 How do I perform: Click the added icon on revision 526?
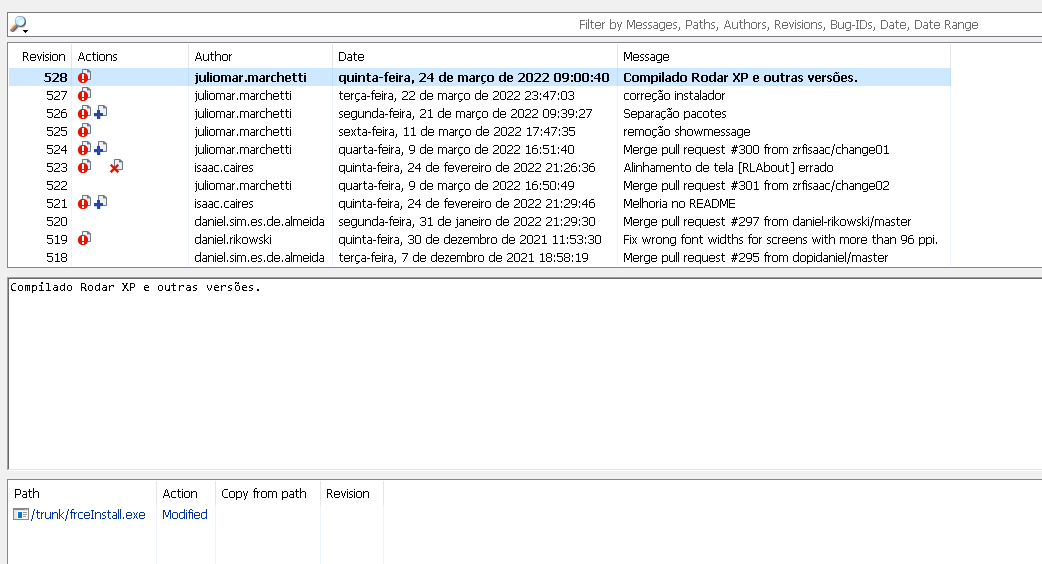[x=100, y=113]
